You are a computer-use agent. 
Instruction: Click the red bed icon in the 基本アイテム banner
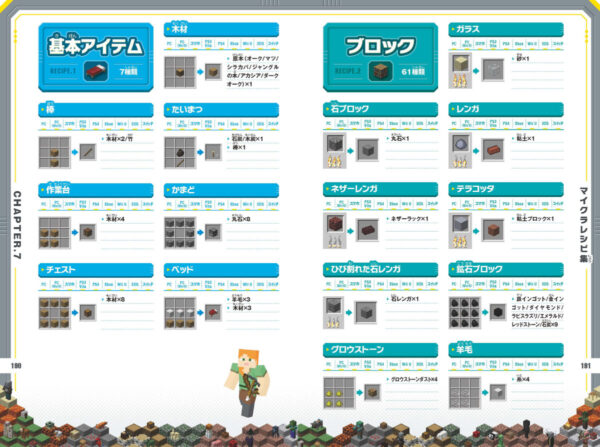coord(96,71)
